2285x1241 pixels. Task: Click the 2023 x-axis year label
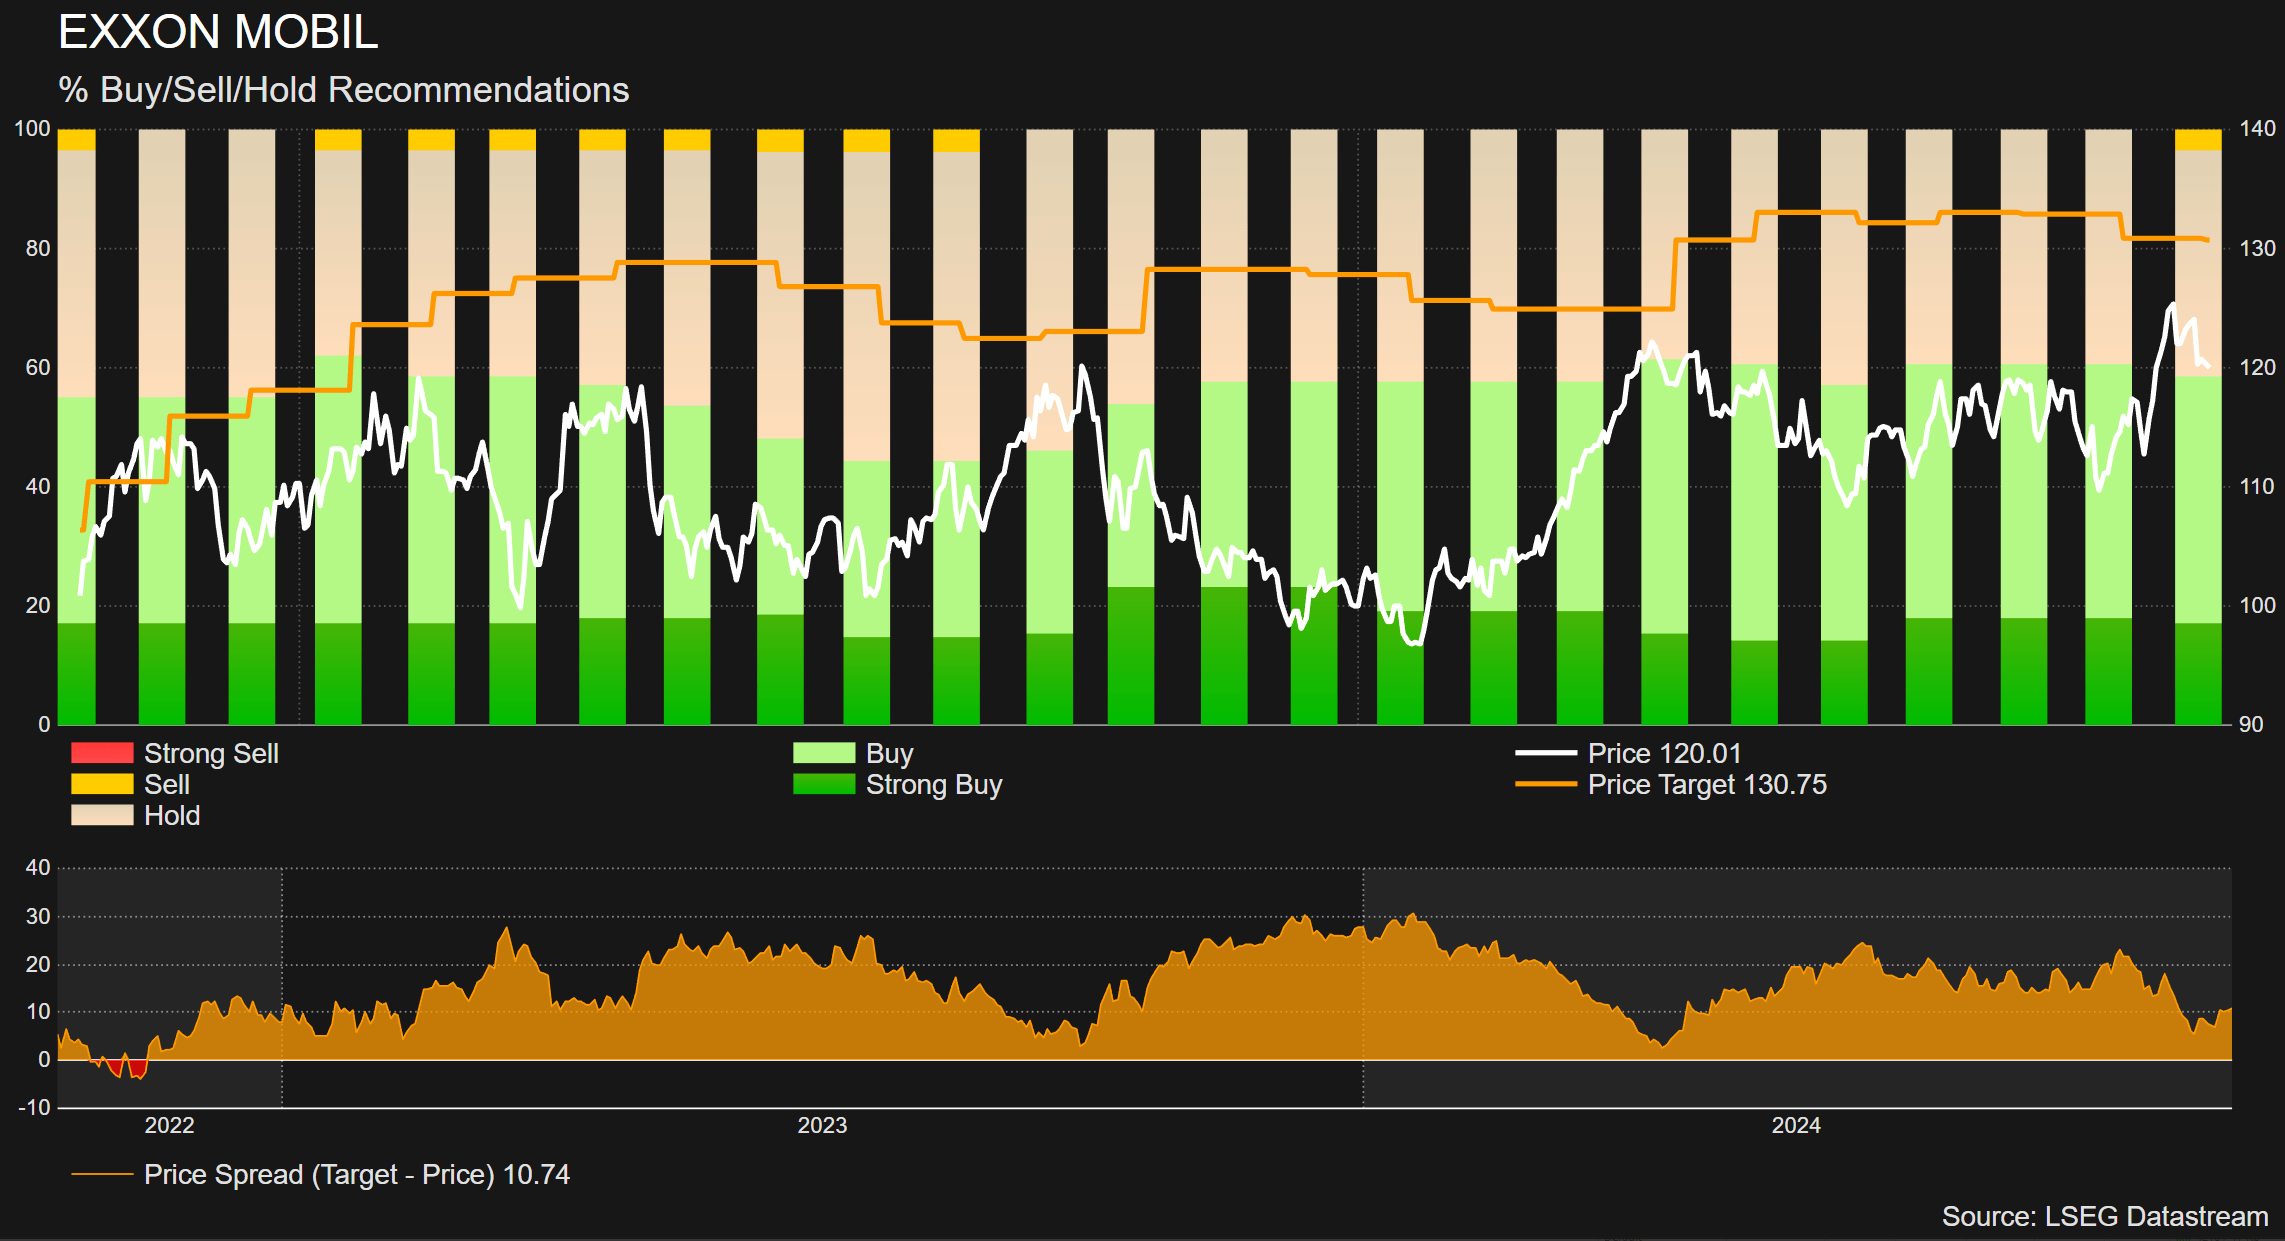coord(822,1125)
